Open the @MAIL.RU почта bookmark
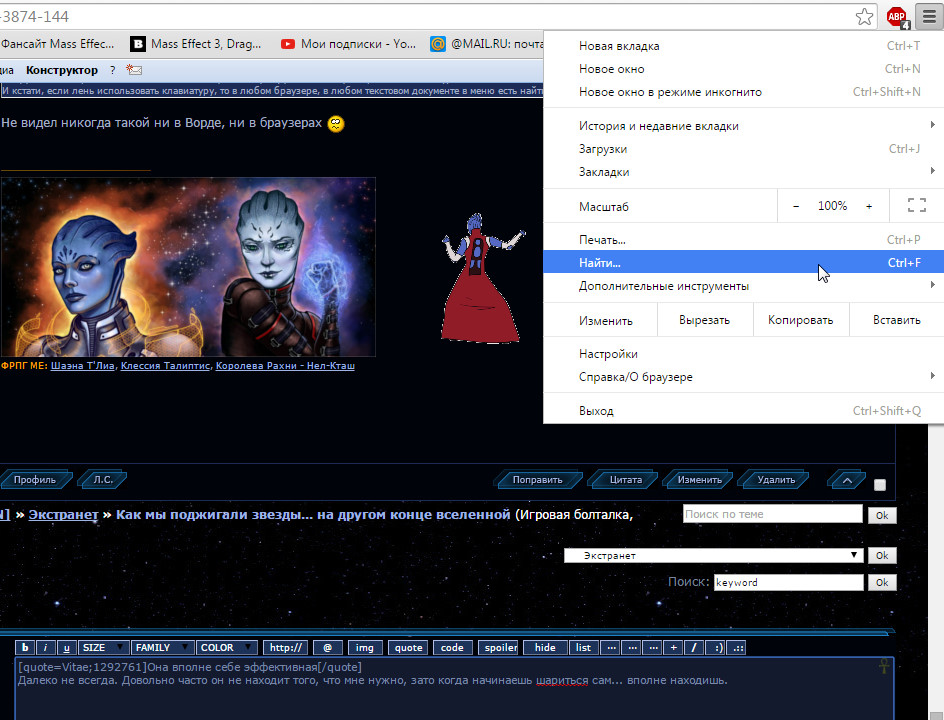Image resolution: width=944 pixels, height=720 pixels. click(486, 44)
